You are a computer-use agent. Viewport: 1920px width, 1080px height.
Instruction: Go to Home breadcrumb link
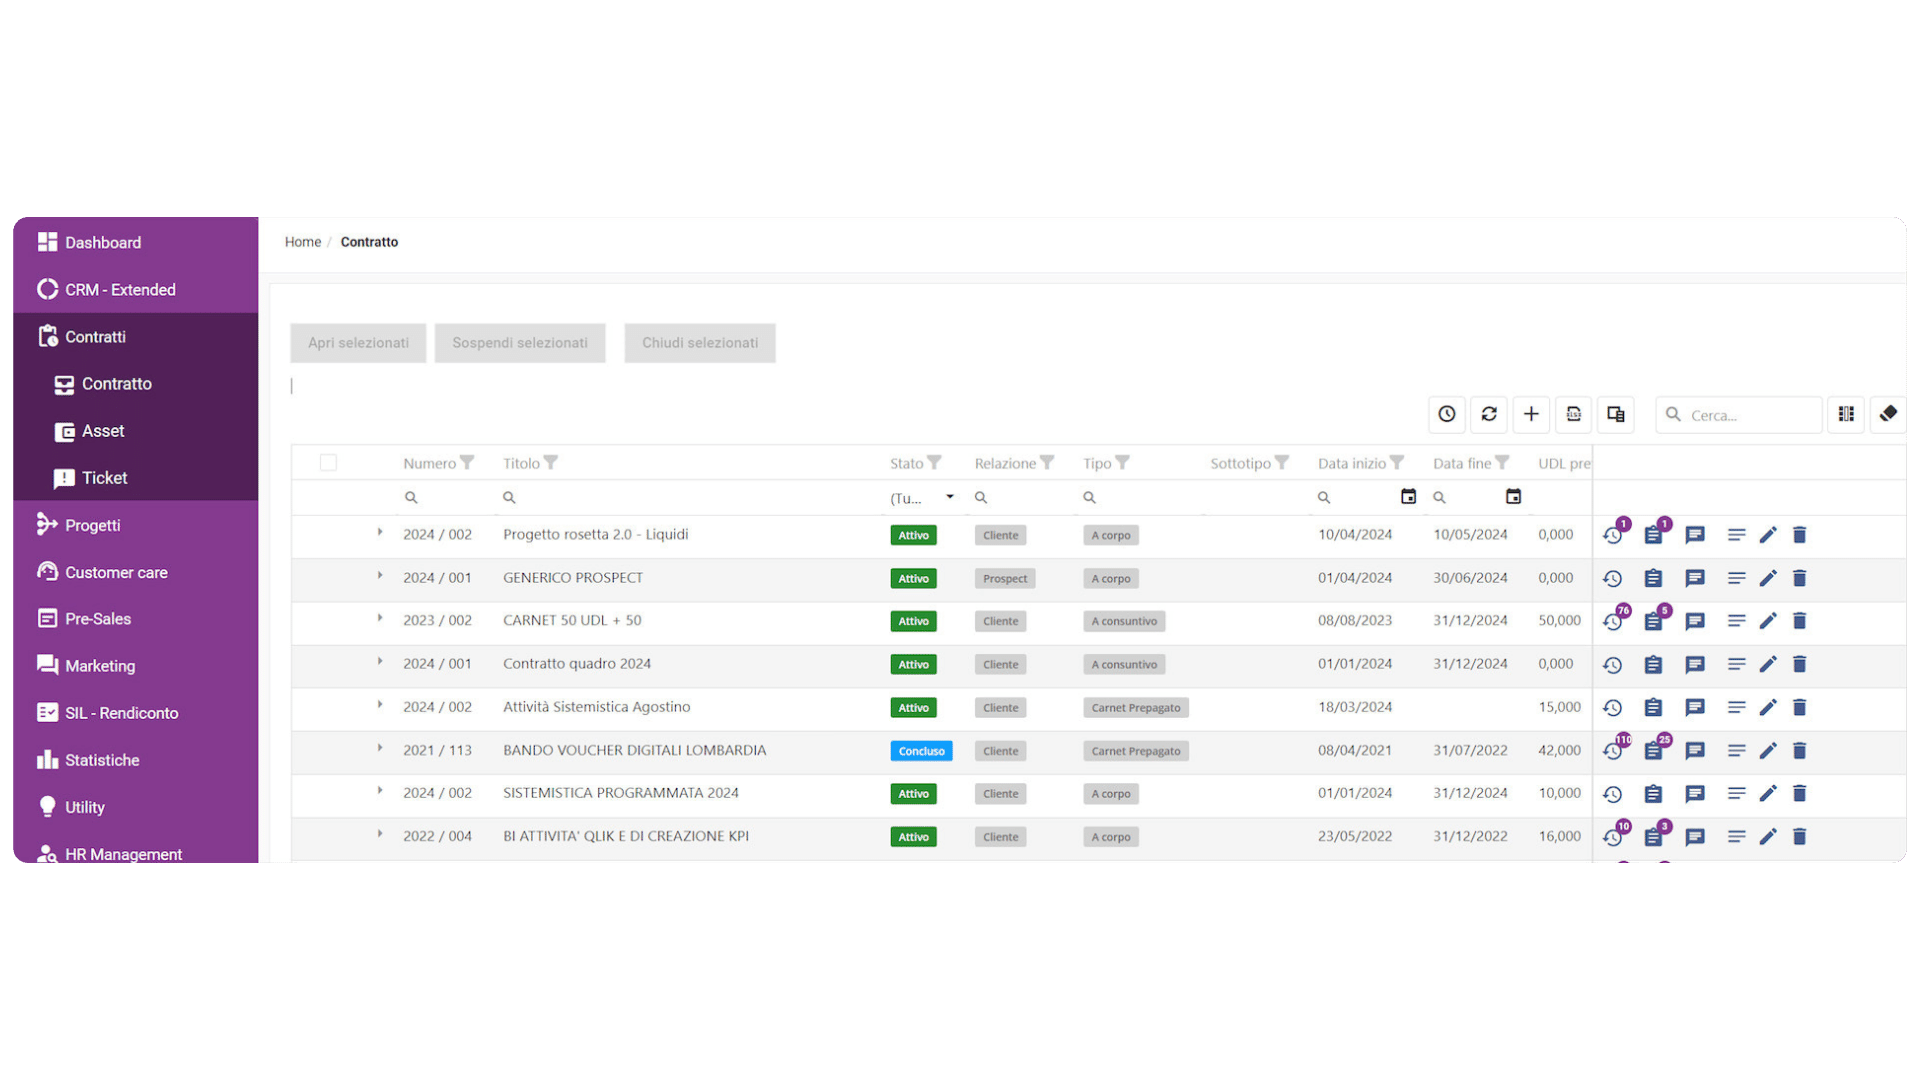pos(303,242)
